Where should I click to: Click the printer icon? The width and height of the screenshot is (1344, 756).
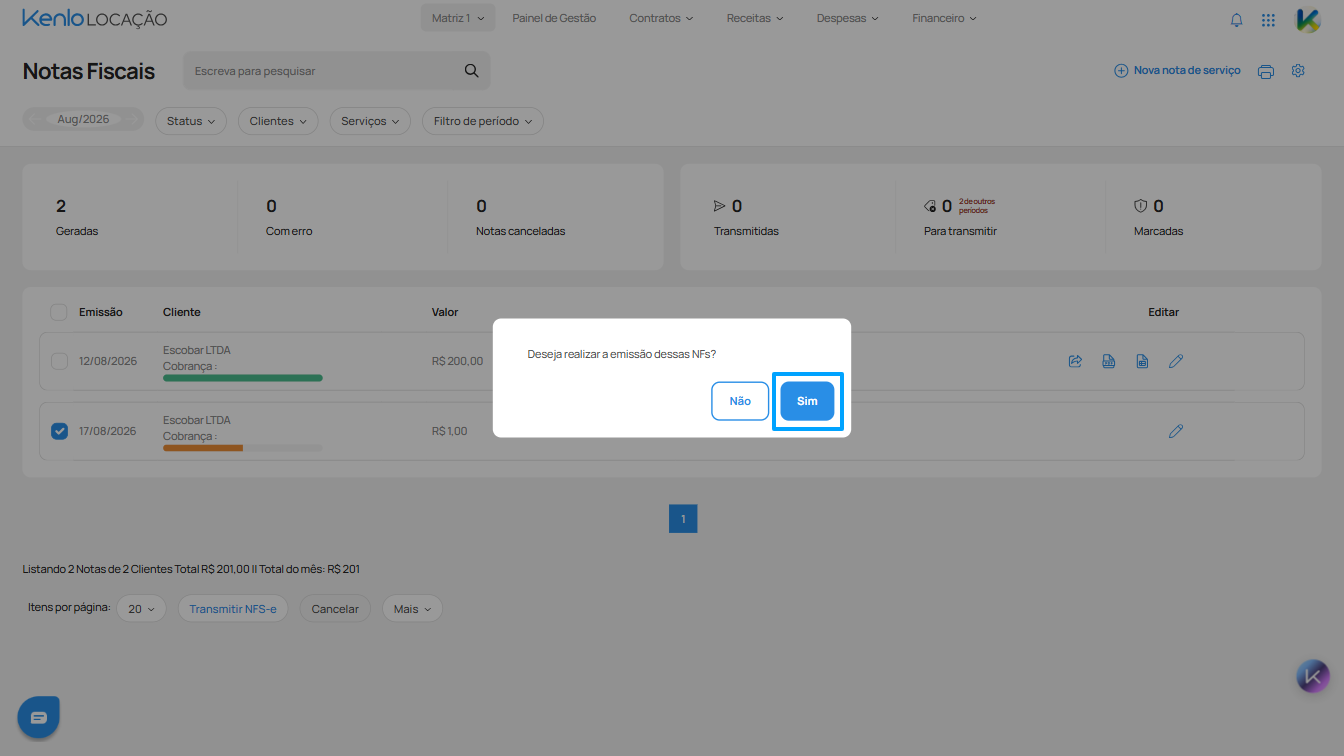(1266, 71)
